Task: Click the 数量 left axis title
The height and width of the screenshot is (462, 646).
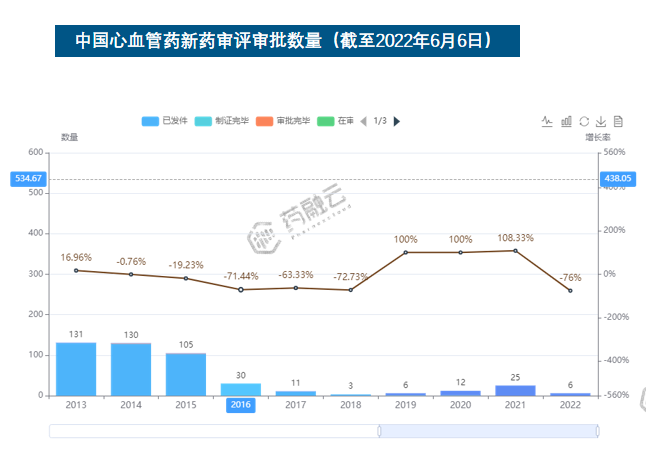Action: (70, 137)
